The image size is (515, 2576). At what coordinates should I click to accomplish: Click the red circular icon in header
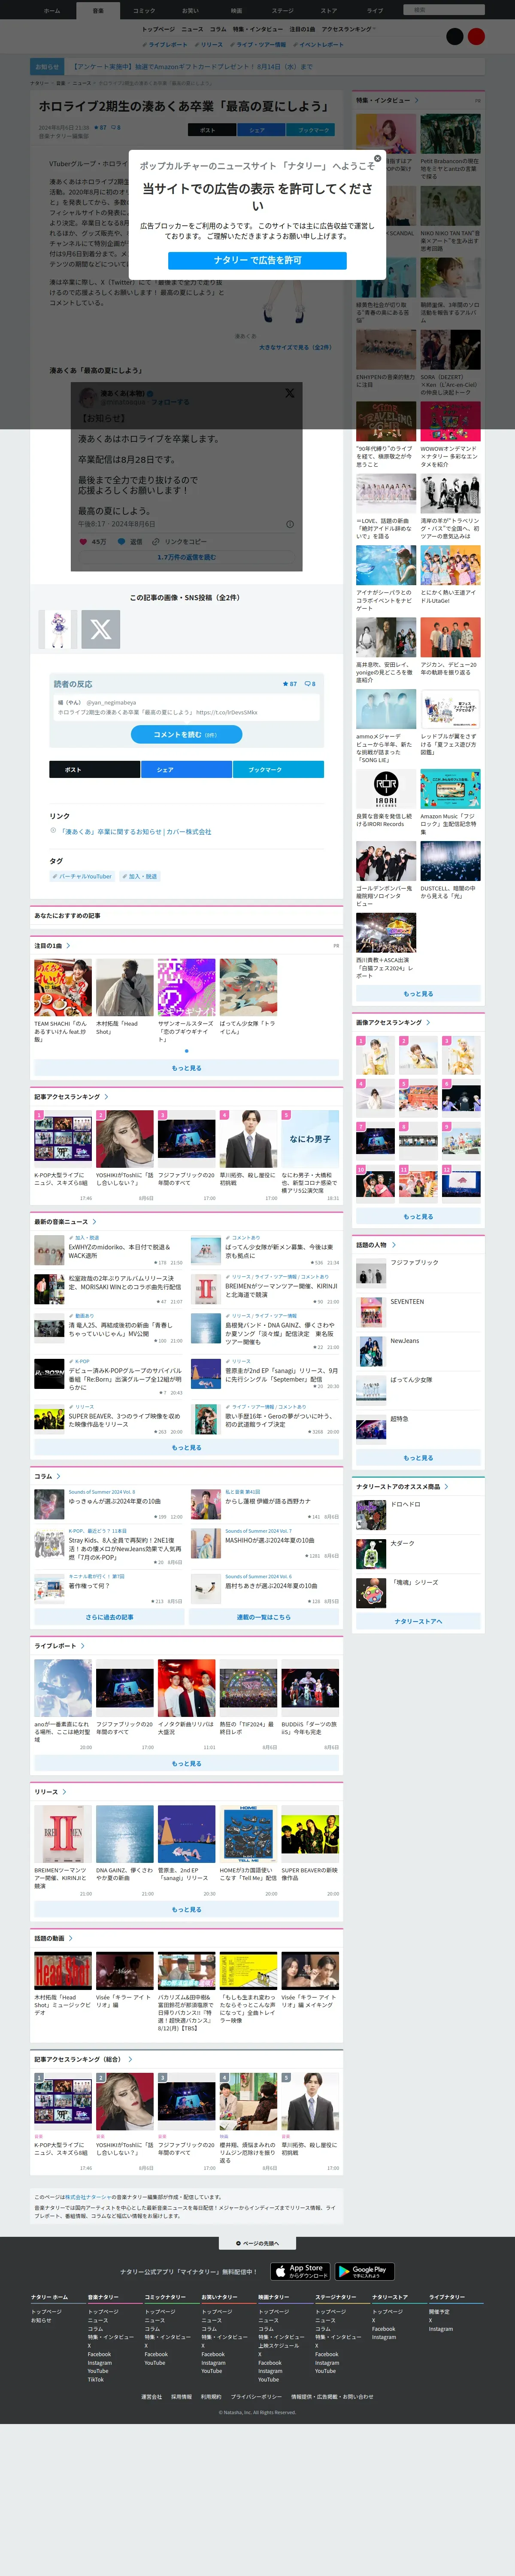tap(476, 36)
